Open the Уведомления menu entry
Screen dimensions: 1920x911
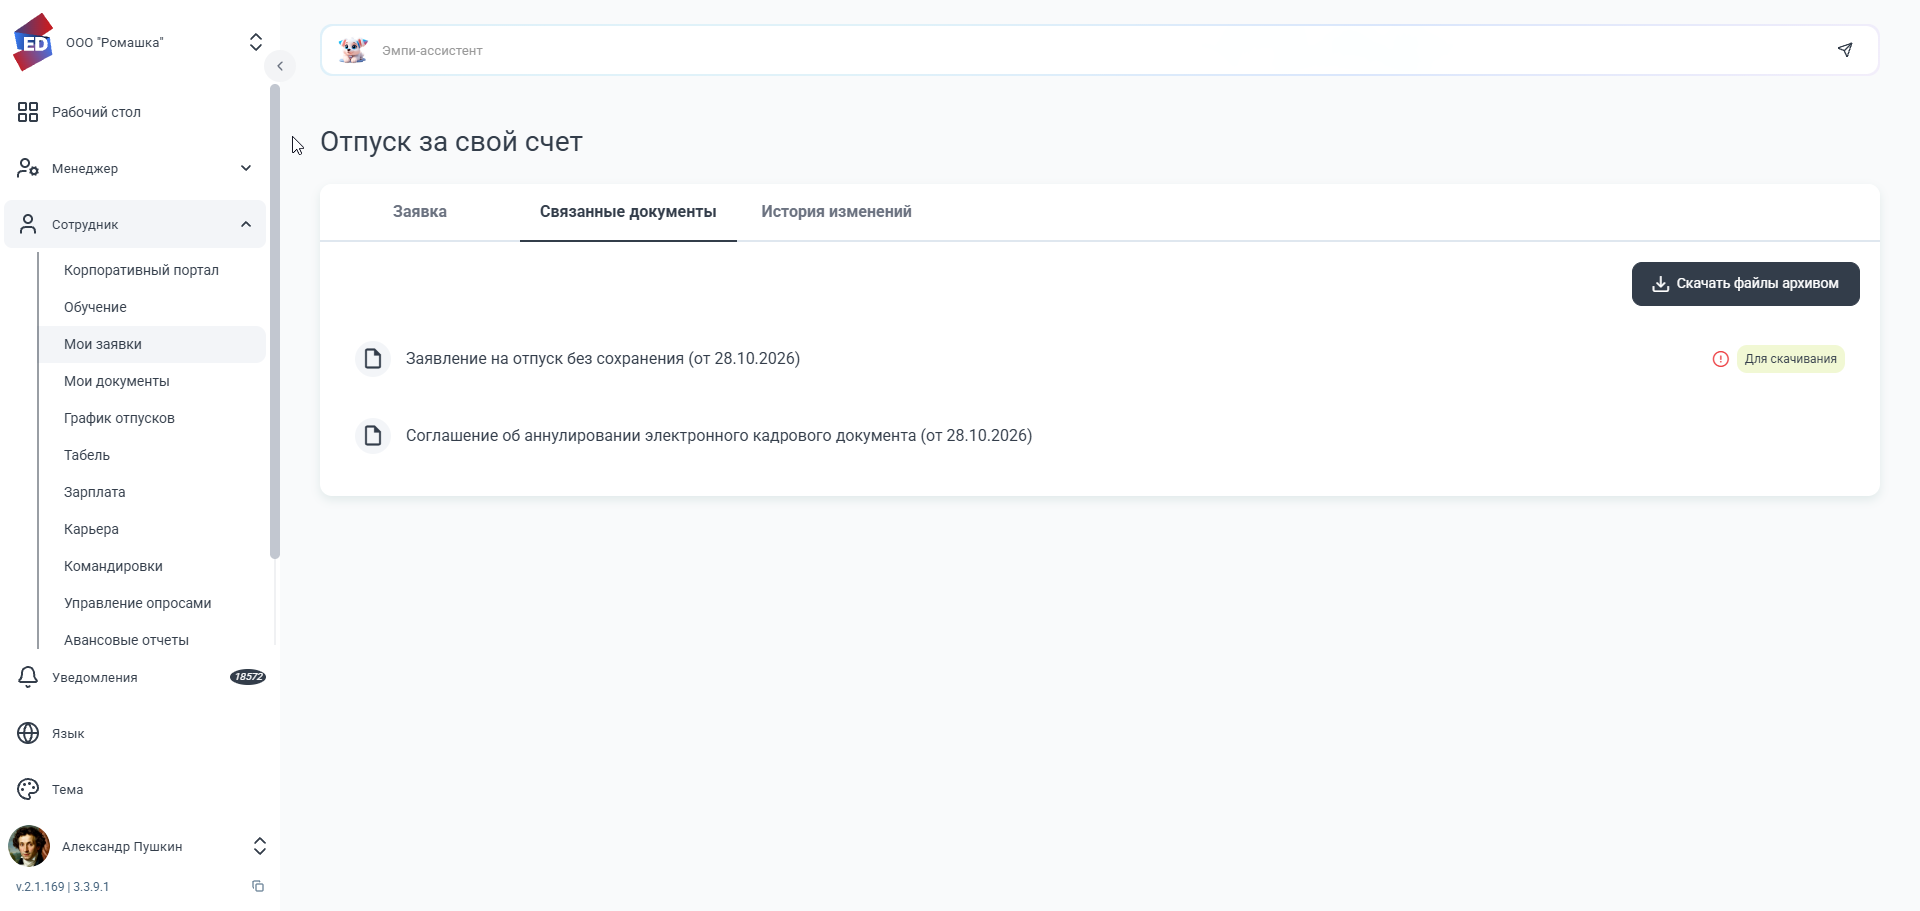95,677
